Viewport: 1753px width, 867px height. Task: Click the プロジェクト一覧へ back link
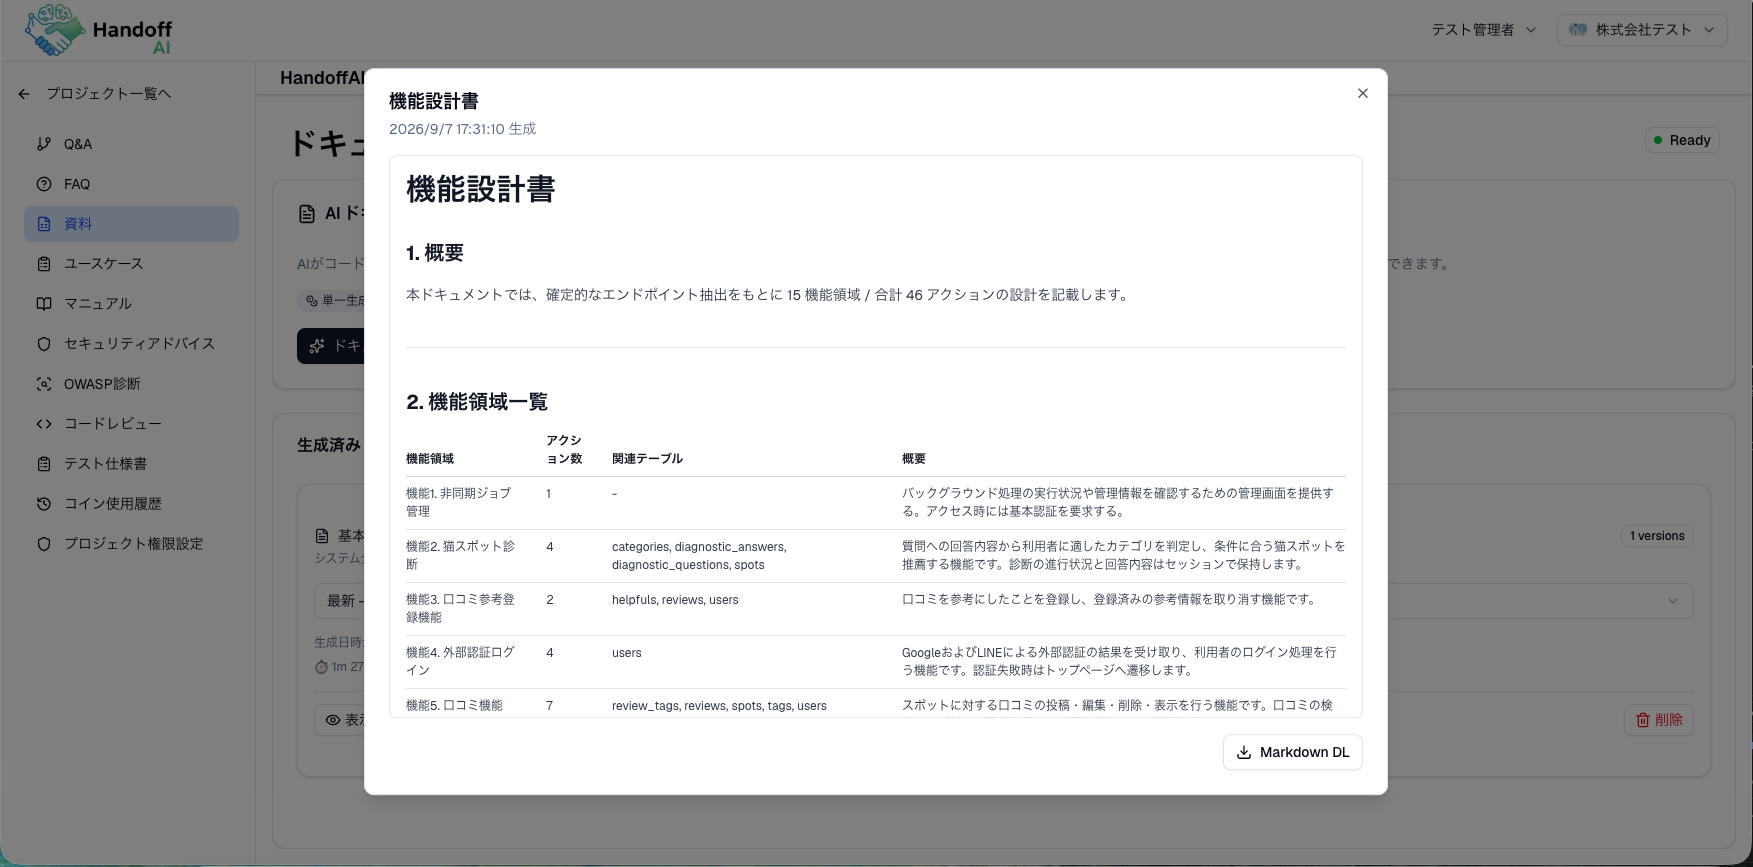point(94,94)
